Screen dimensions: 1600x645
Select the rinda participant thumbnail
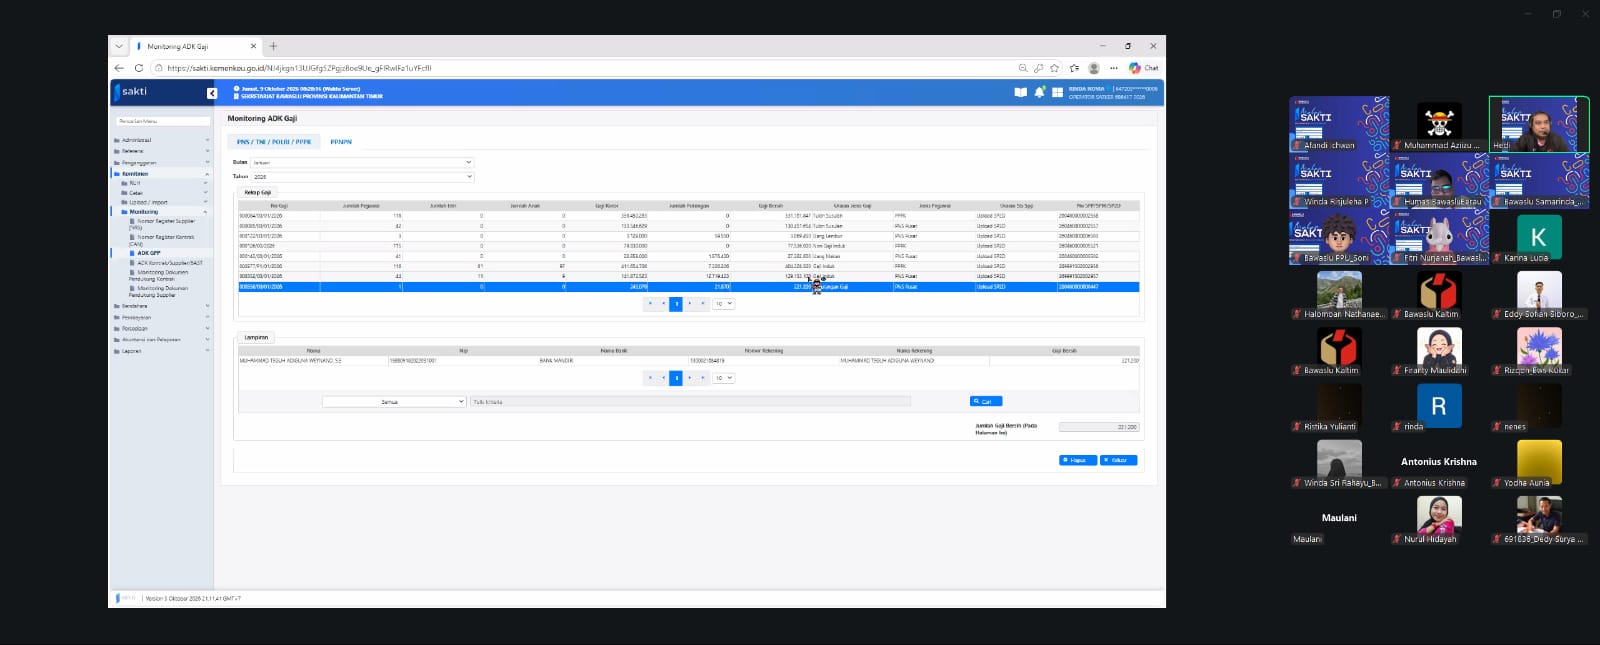point(1439,406)
